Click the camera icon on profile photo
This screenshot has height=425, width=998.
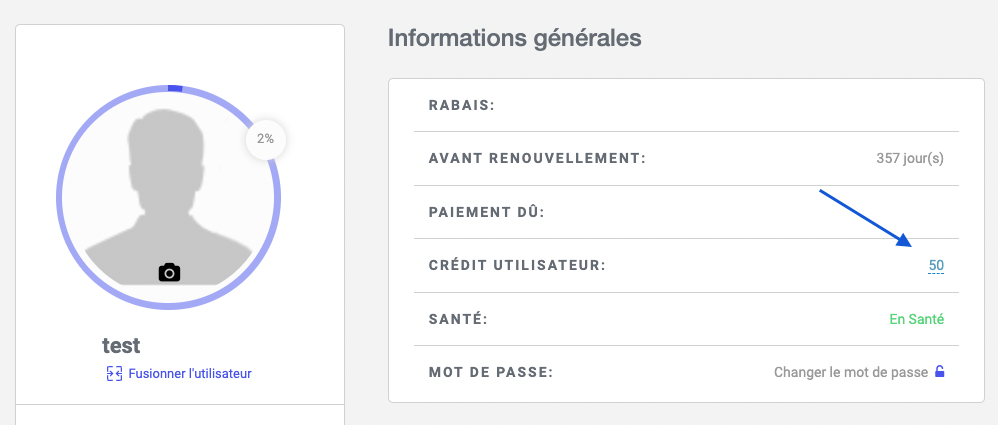click(x=169, y=272)
